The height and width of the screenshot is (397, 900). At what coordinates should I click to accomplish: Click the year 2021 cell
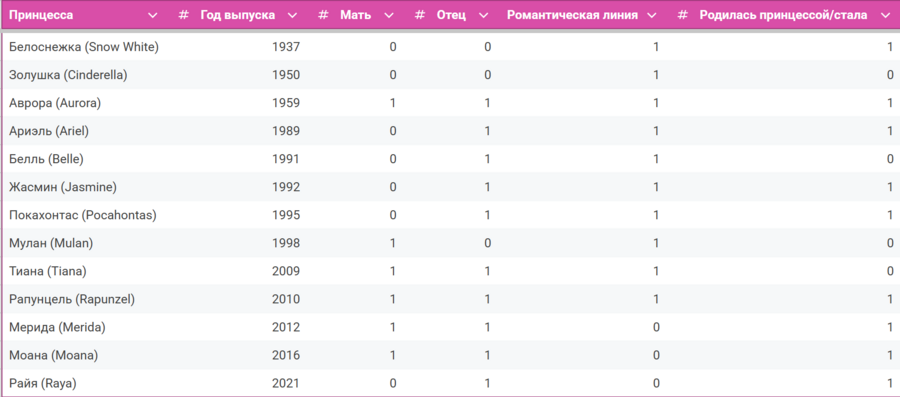[x=286, y=383]
